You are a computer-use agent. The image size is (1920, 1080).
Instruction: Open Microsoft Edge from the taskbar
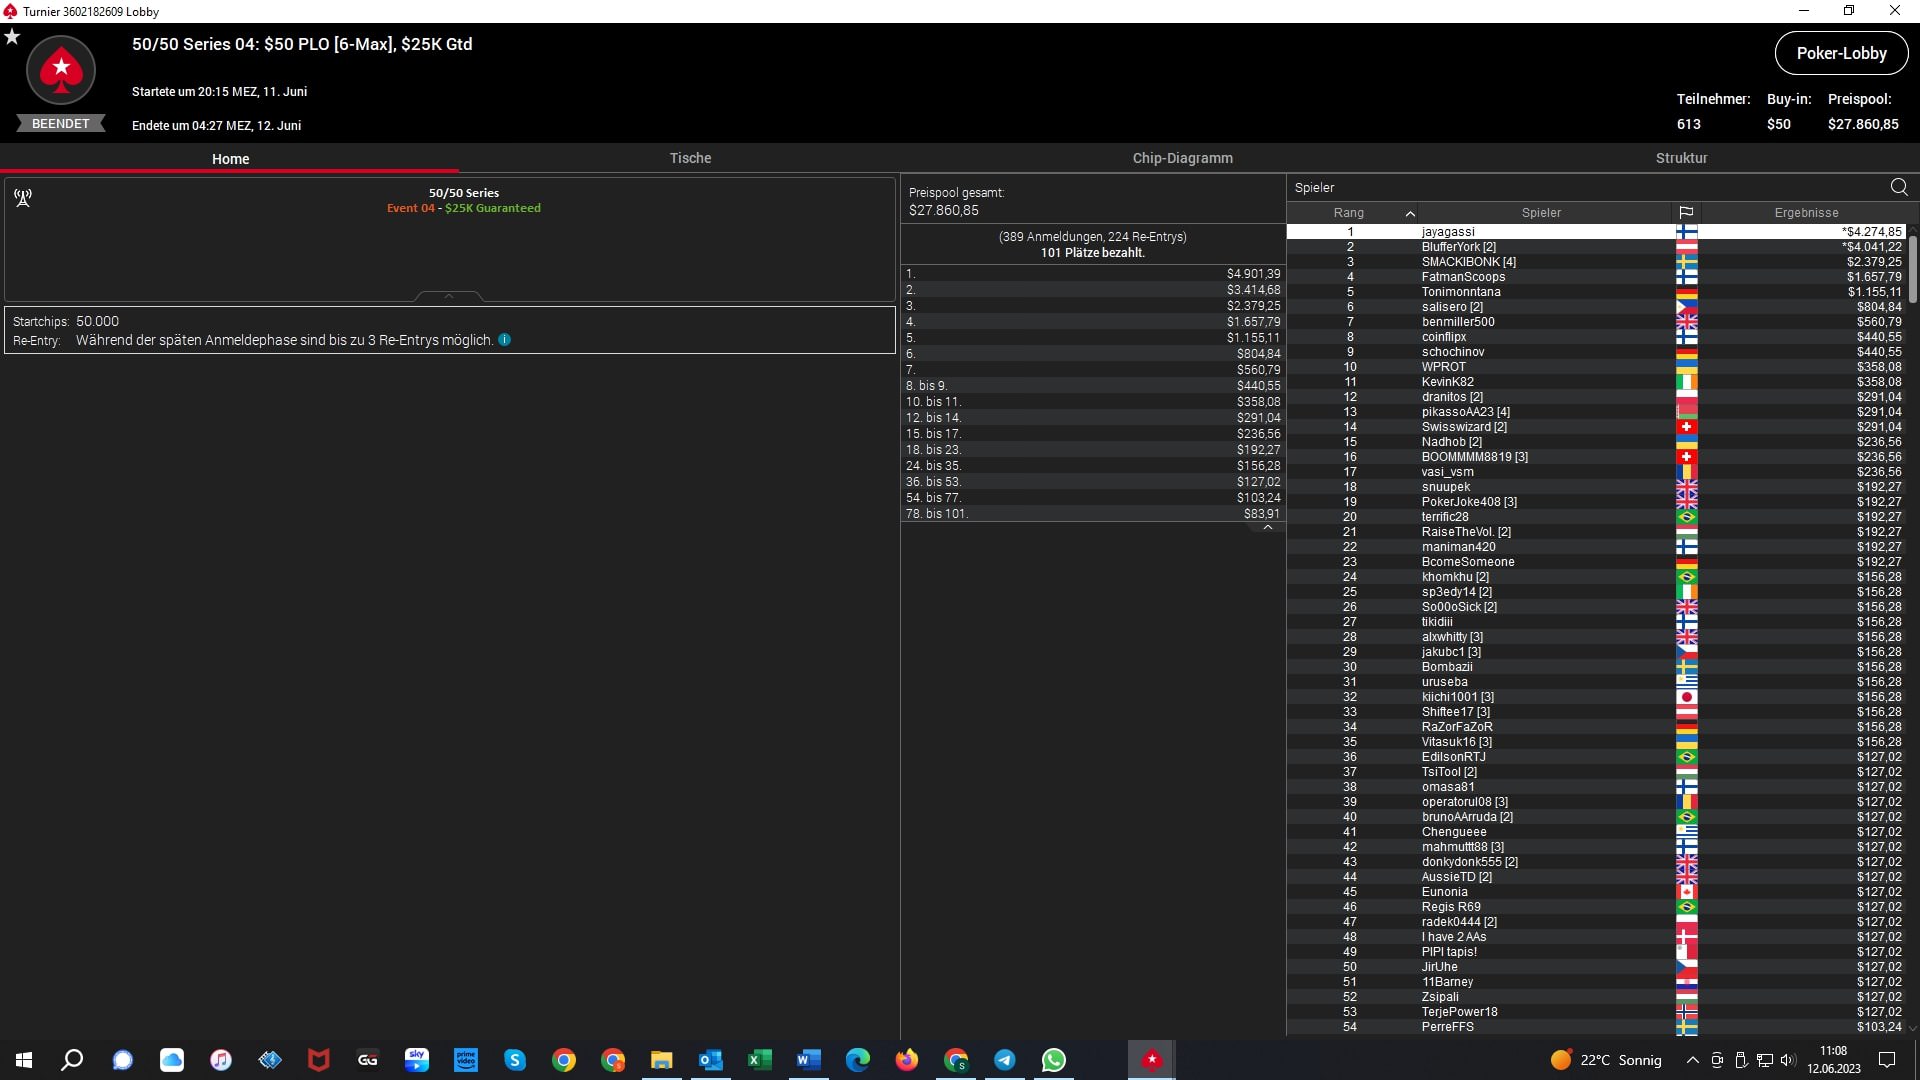(858, 1060)
